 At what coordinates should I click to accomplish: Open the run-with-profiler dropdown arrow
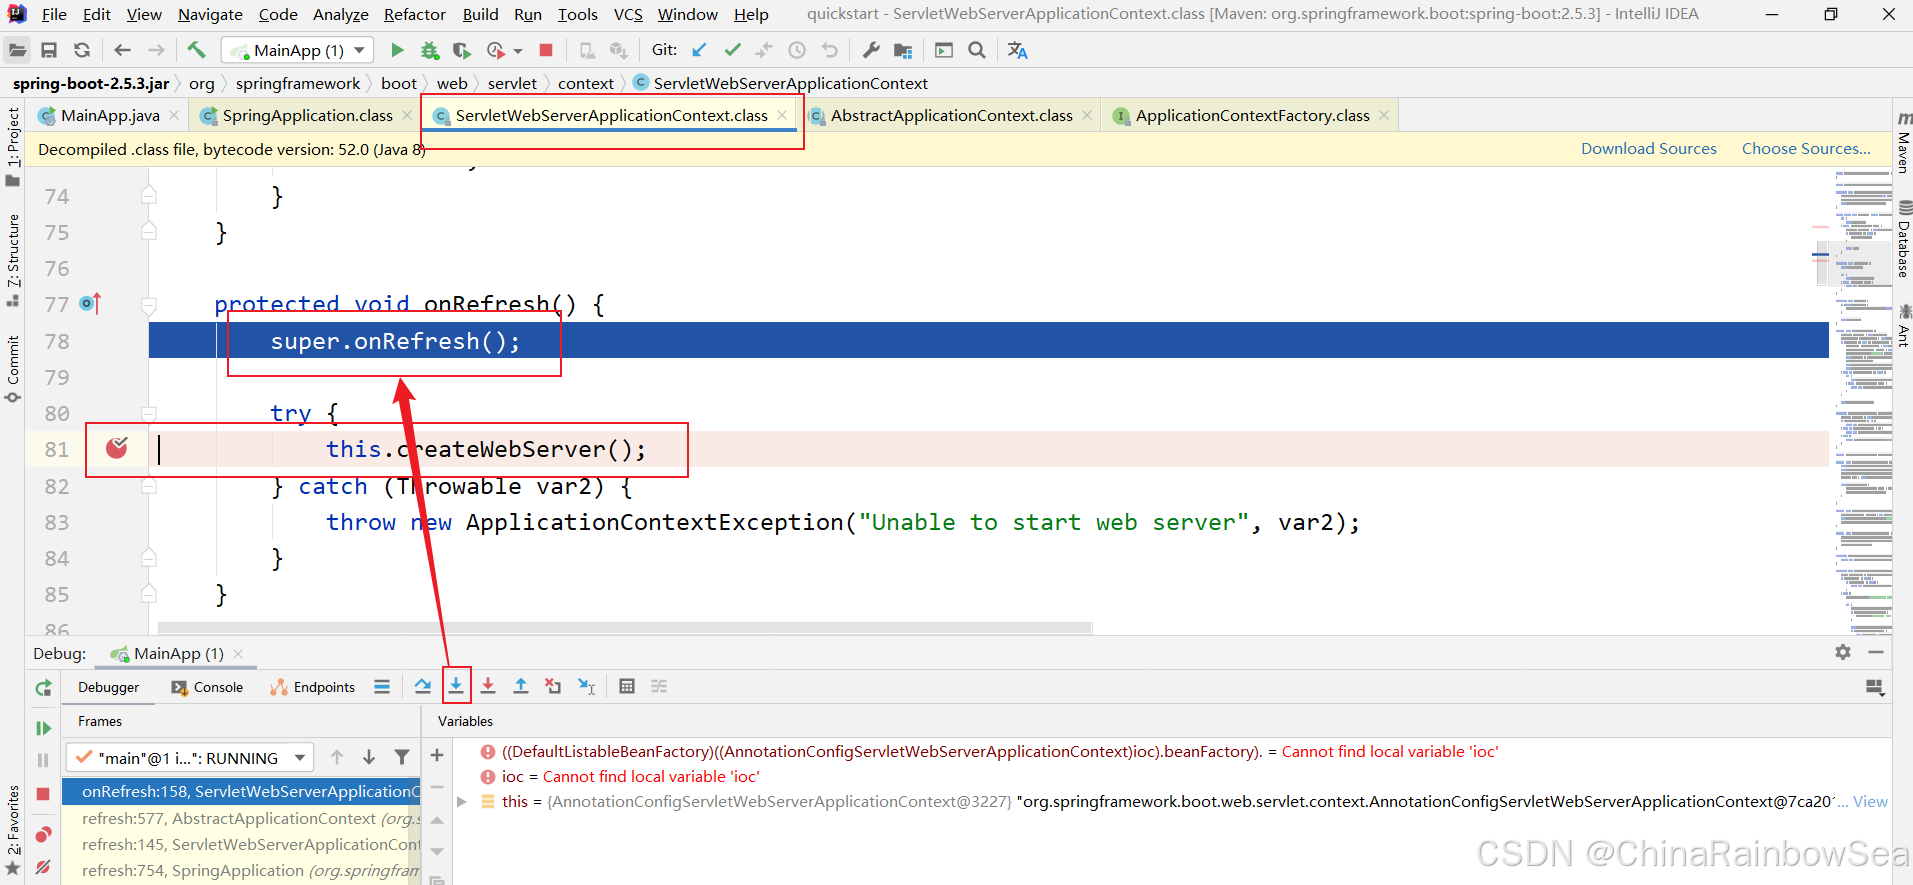518,51
